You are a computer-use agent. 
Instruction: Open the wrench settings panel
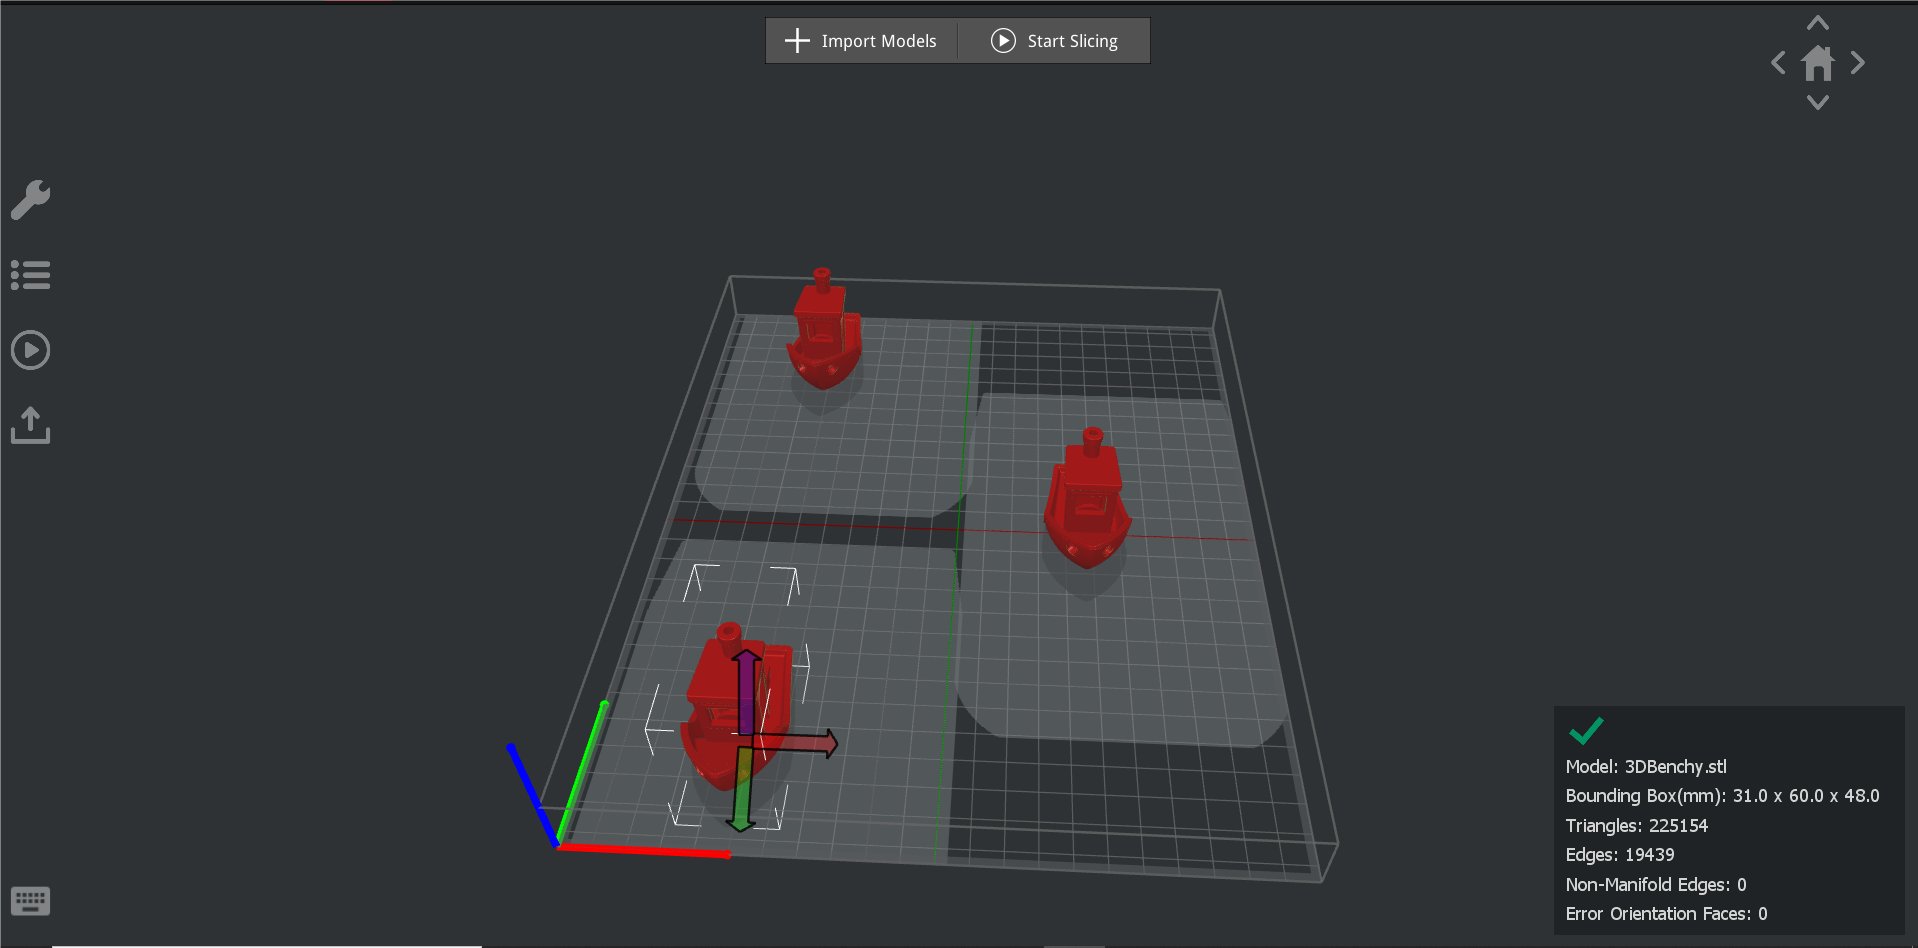click(30, 200)
